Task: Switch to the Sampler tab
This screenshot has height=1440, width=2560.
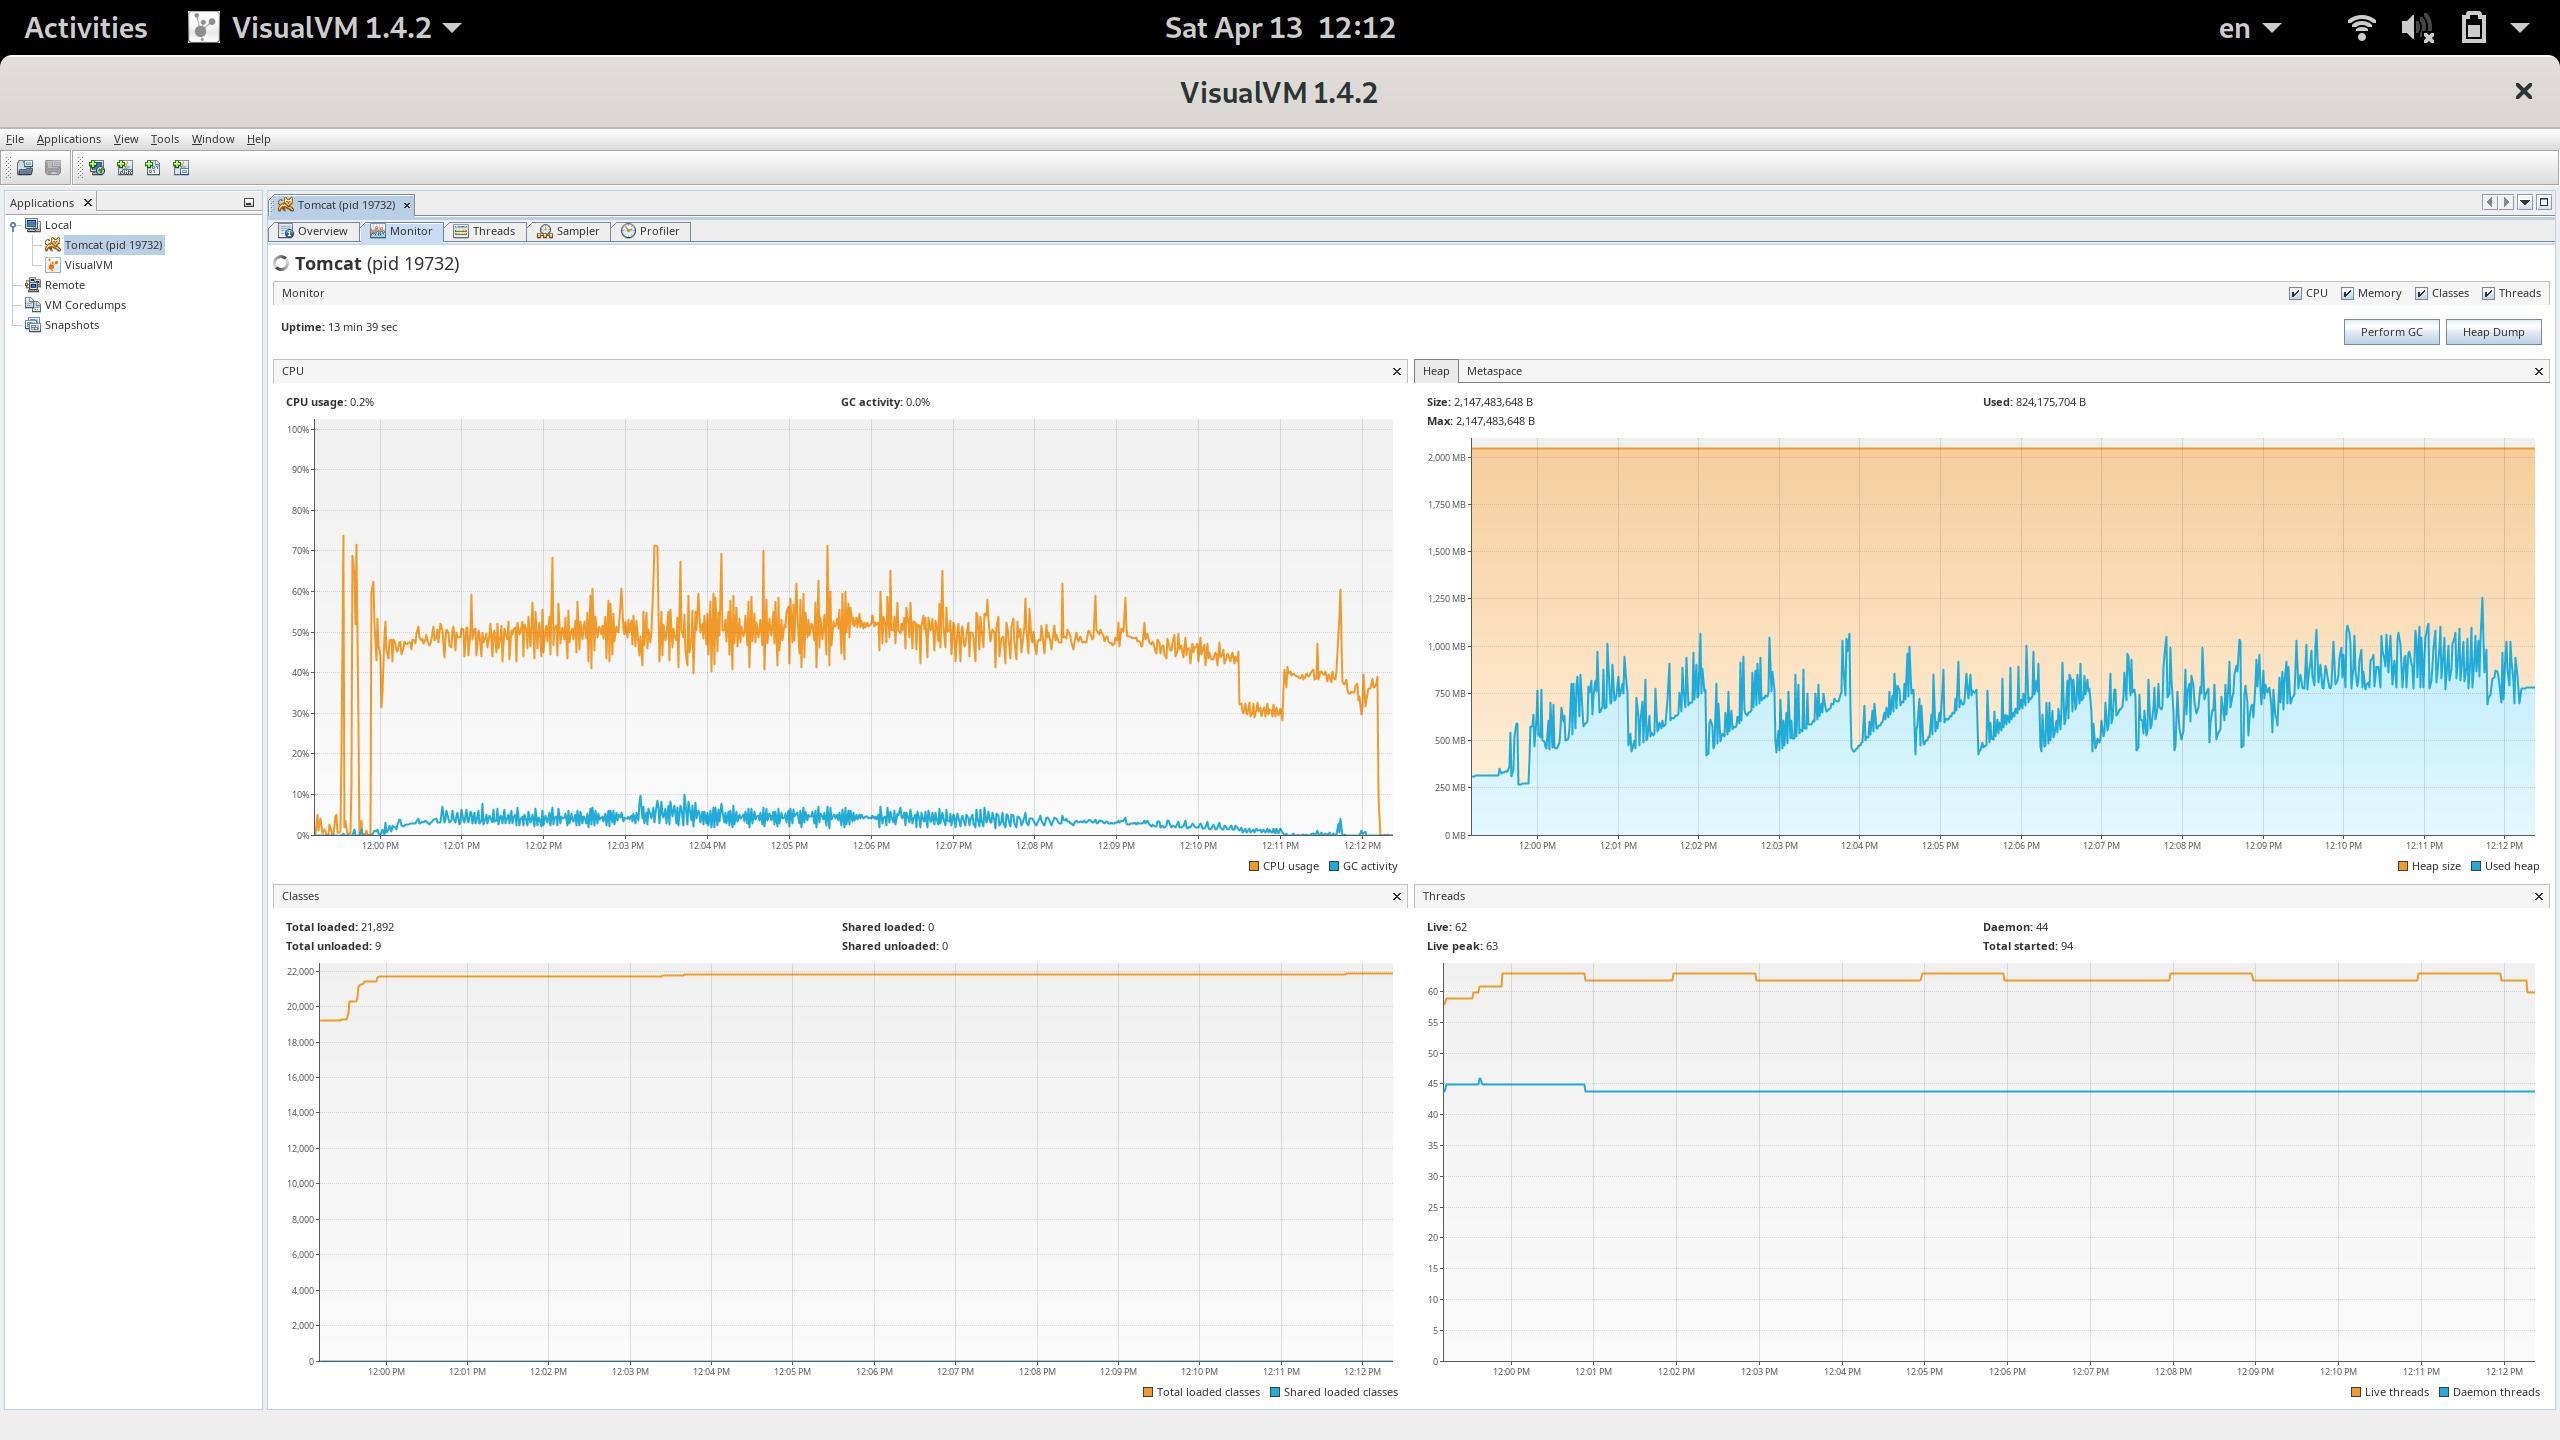Action: (568, 231)
